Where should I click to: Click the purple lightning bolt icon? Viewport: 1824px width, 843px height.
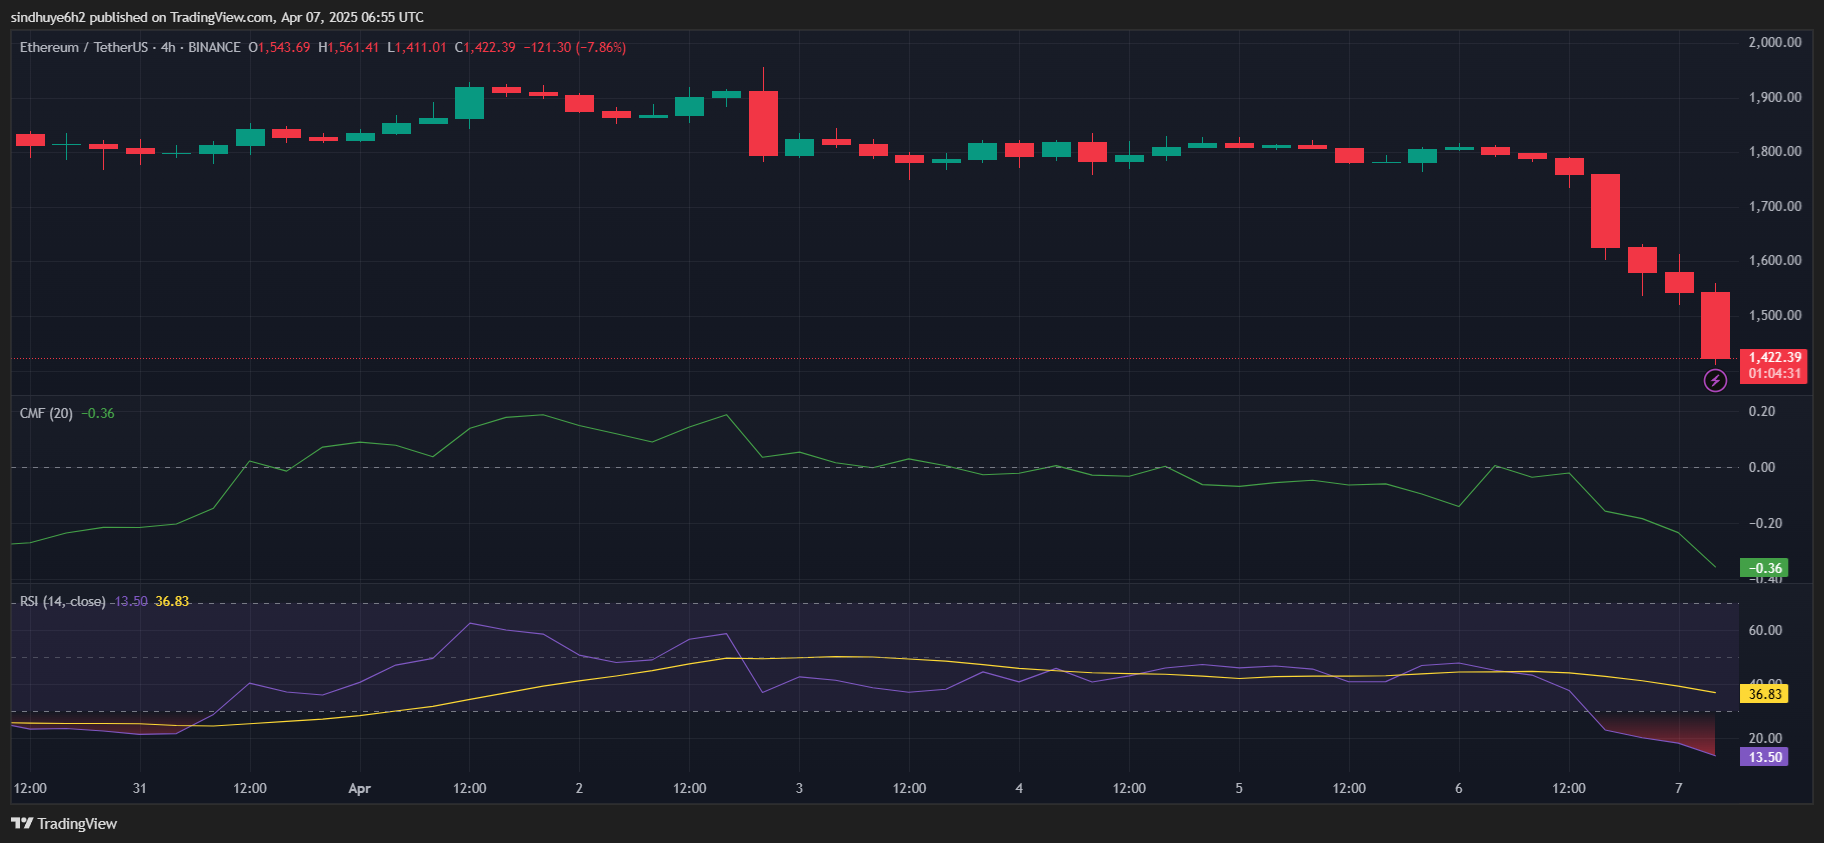pyautogui.click(x=1715, y=380)
